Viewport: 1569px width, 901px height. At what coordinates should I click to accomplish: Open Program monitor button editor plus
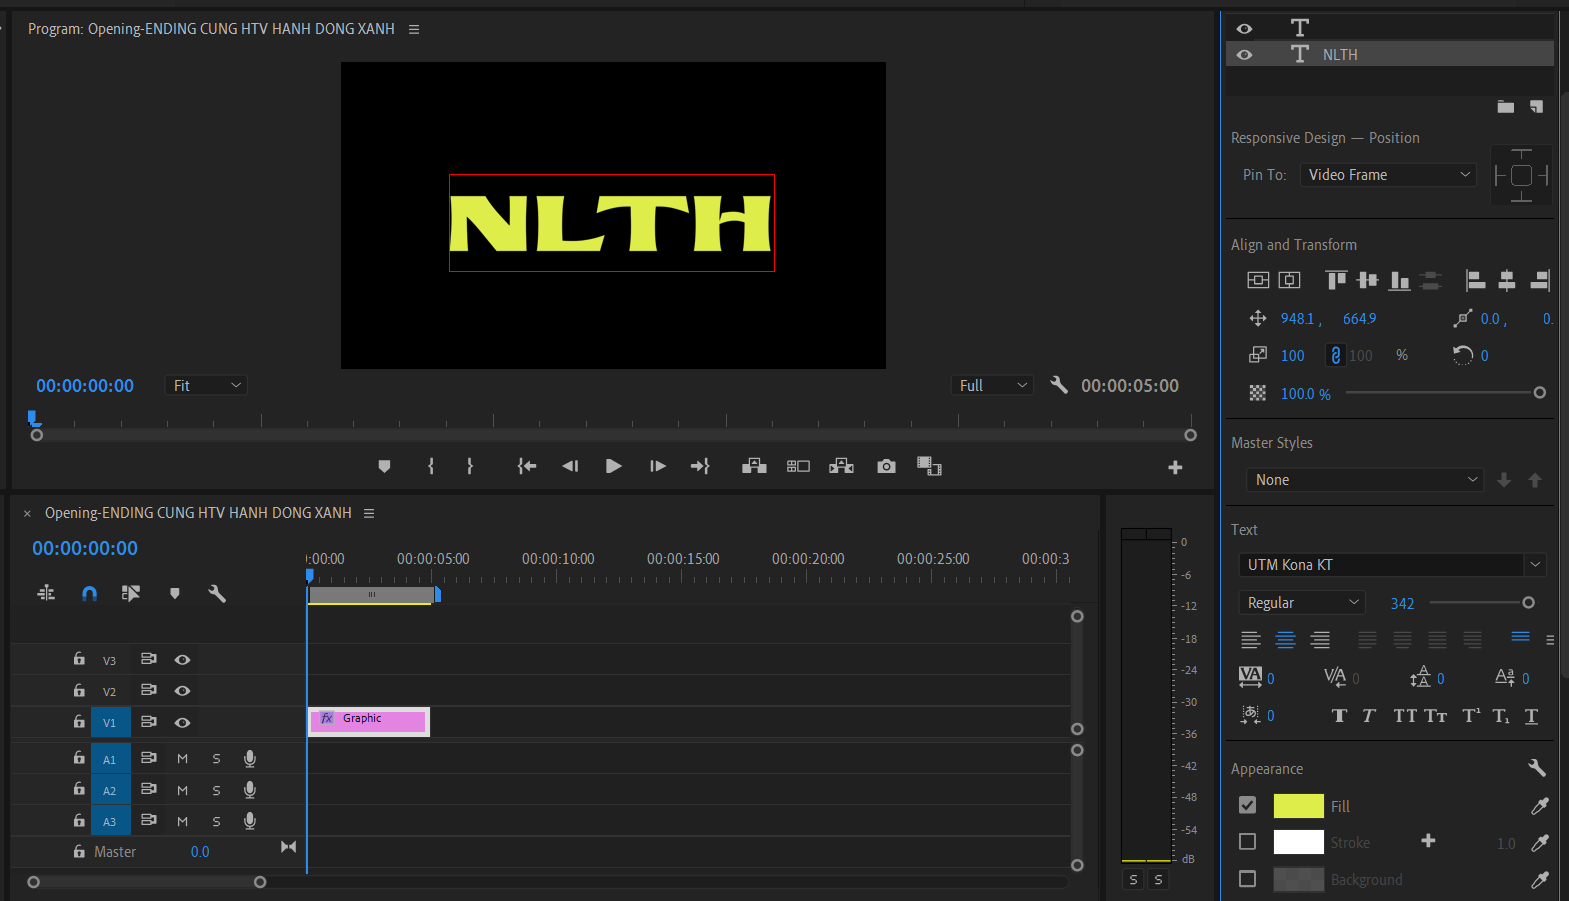pos(1175,467)
